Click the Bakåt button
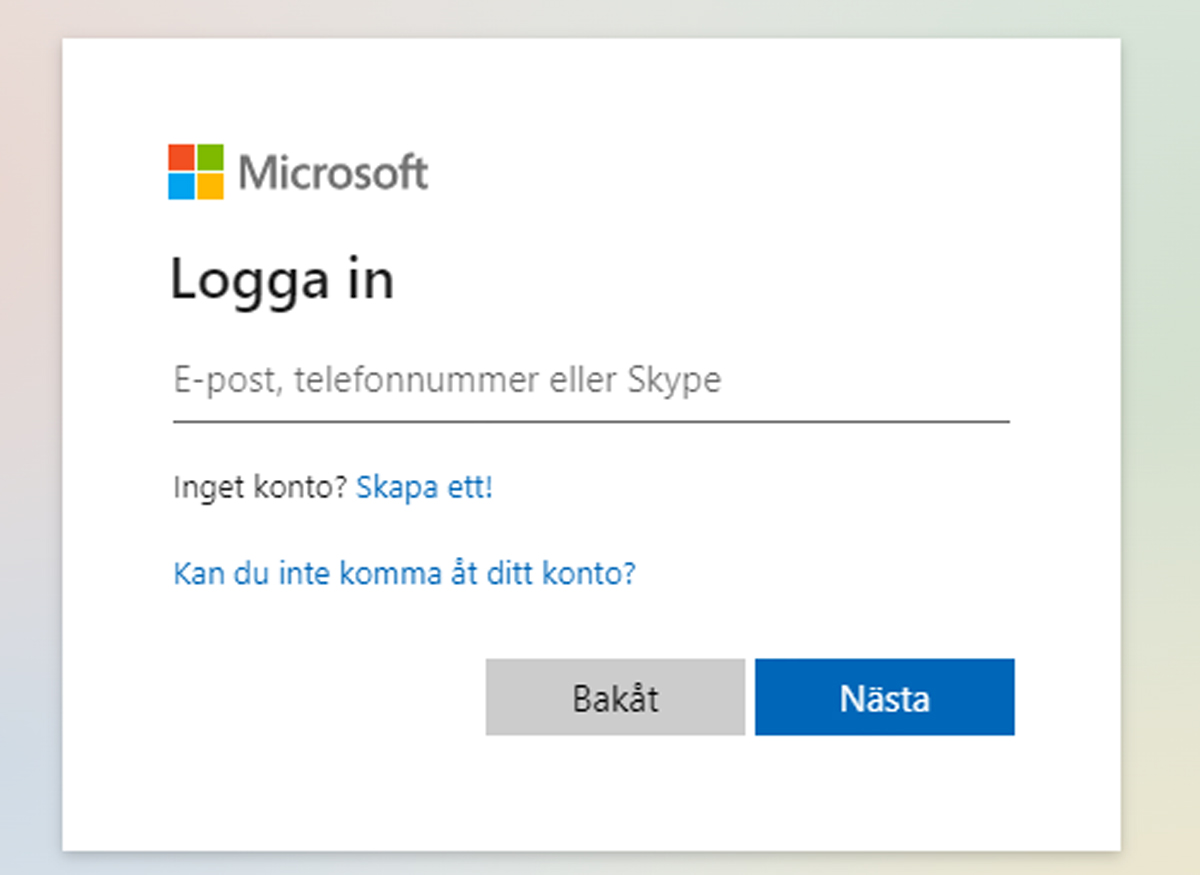The height and width of the screenshot is (875, 1200). [615, 697]
